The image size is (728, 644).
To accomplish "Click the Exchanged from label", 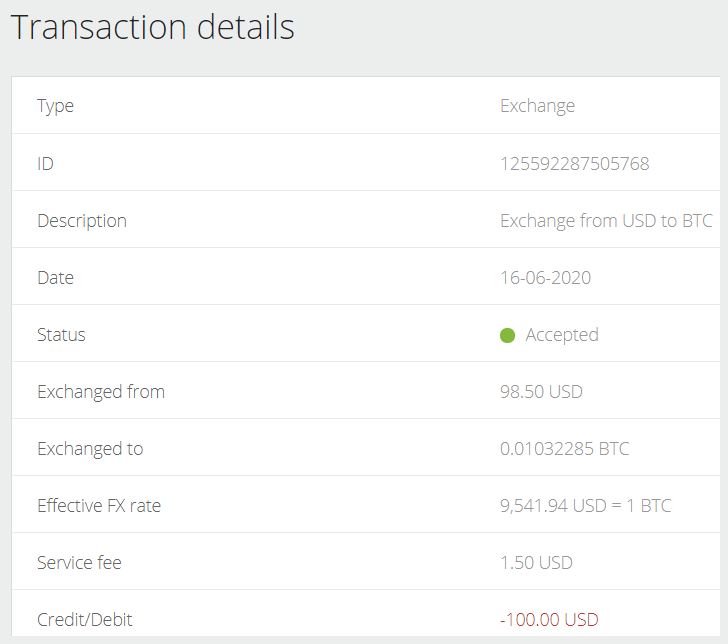I will click(x=101, y=392).
